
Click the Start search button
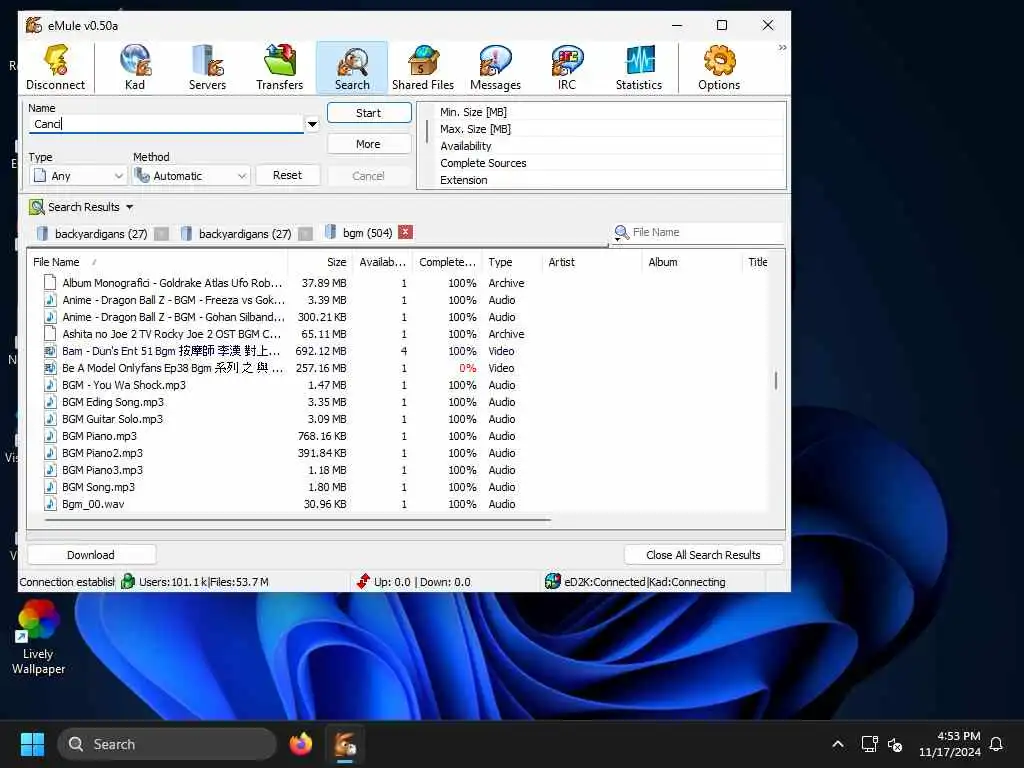click(x=369, y=113)
